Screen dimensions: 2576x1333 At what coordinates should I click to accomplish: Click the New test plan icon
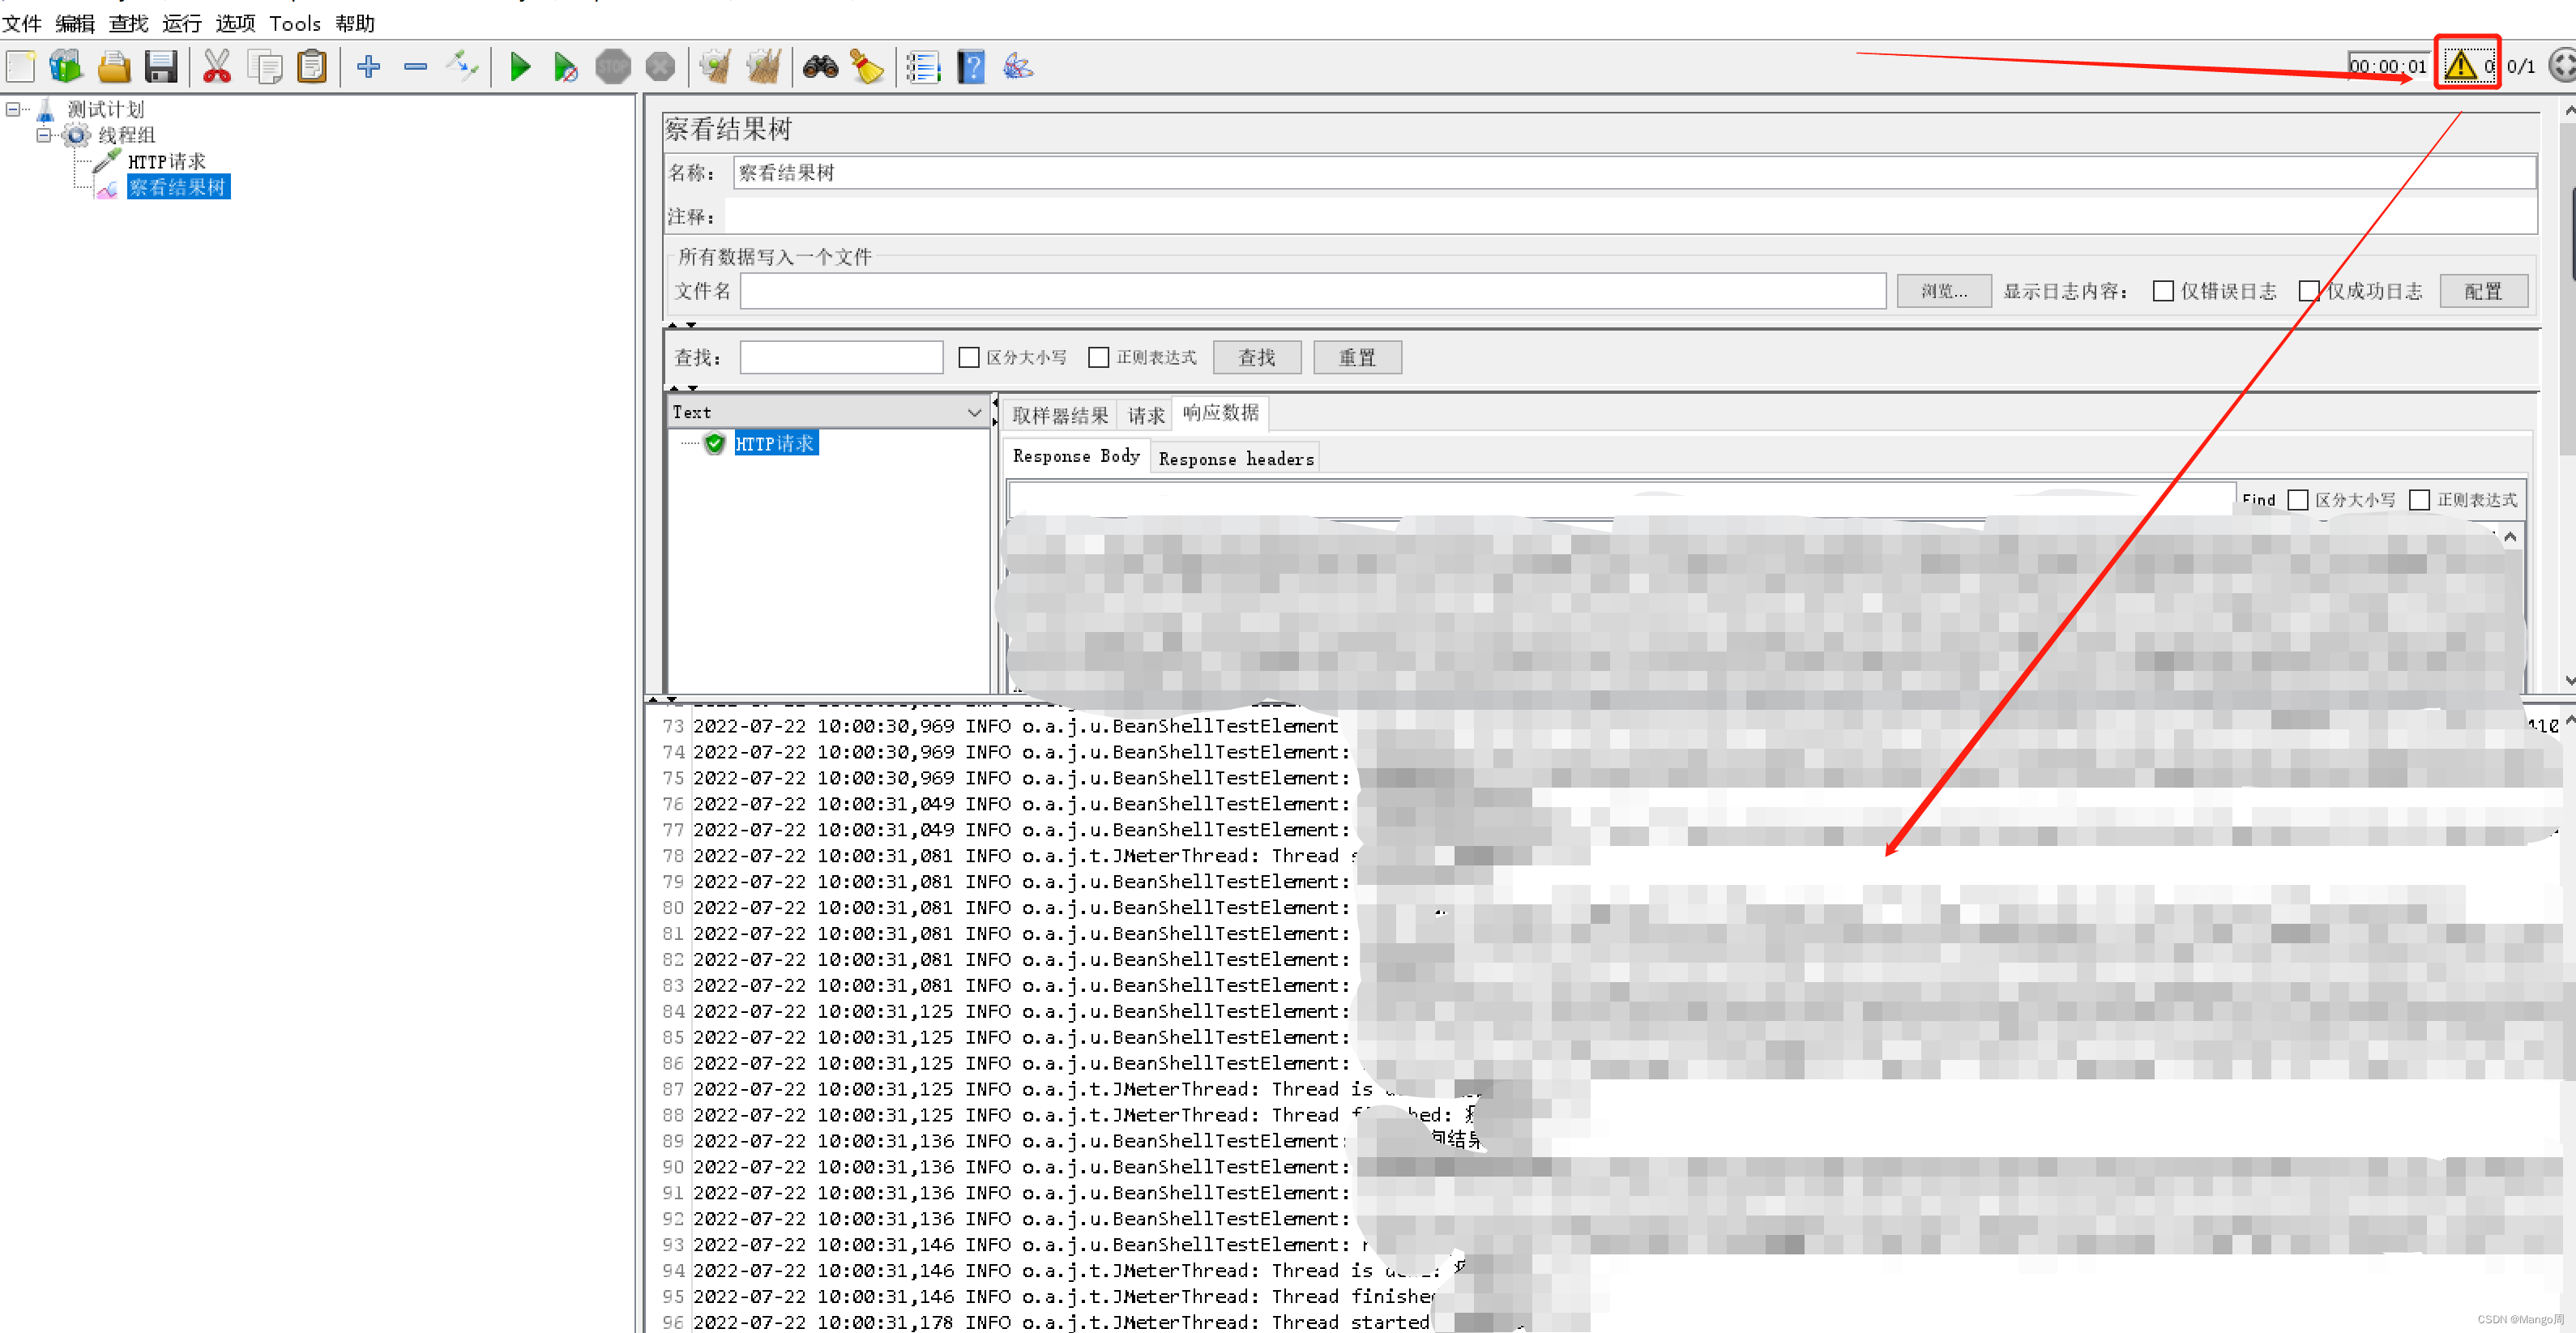[x=21, y=67]
